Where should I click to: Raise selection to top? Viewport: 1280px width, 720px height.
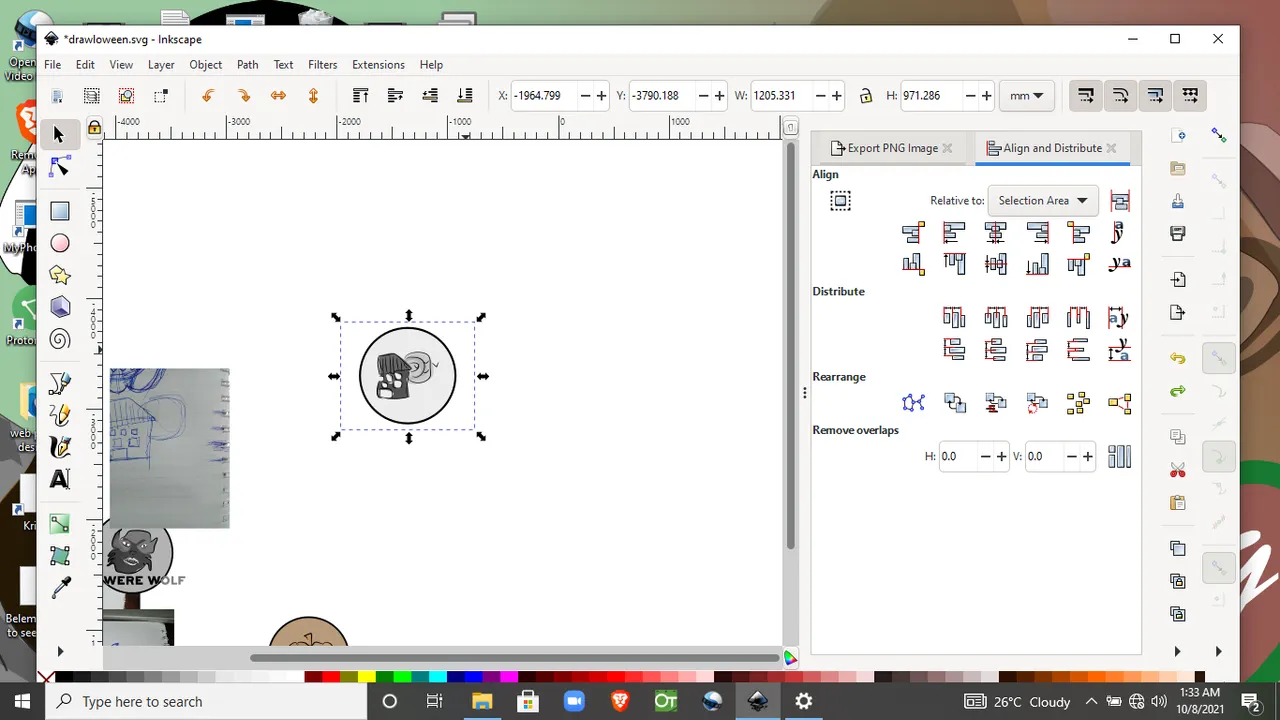click(361, 96)
